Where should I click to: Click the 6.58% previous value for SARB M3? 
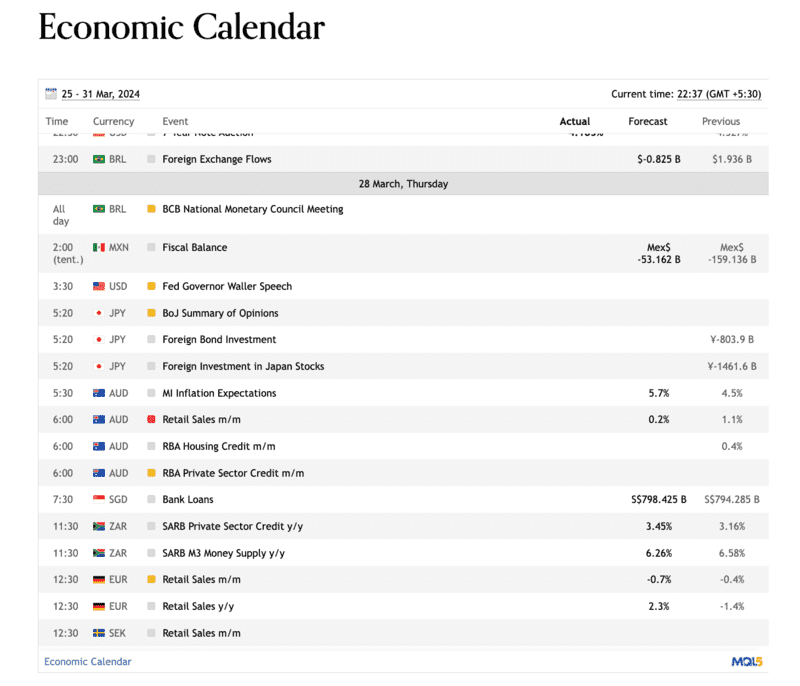point(732,553)
